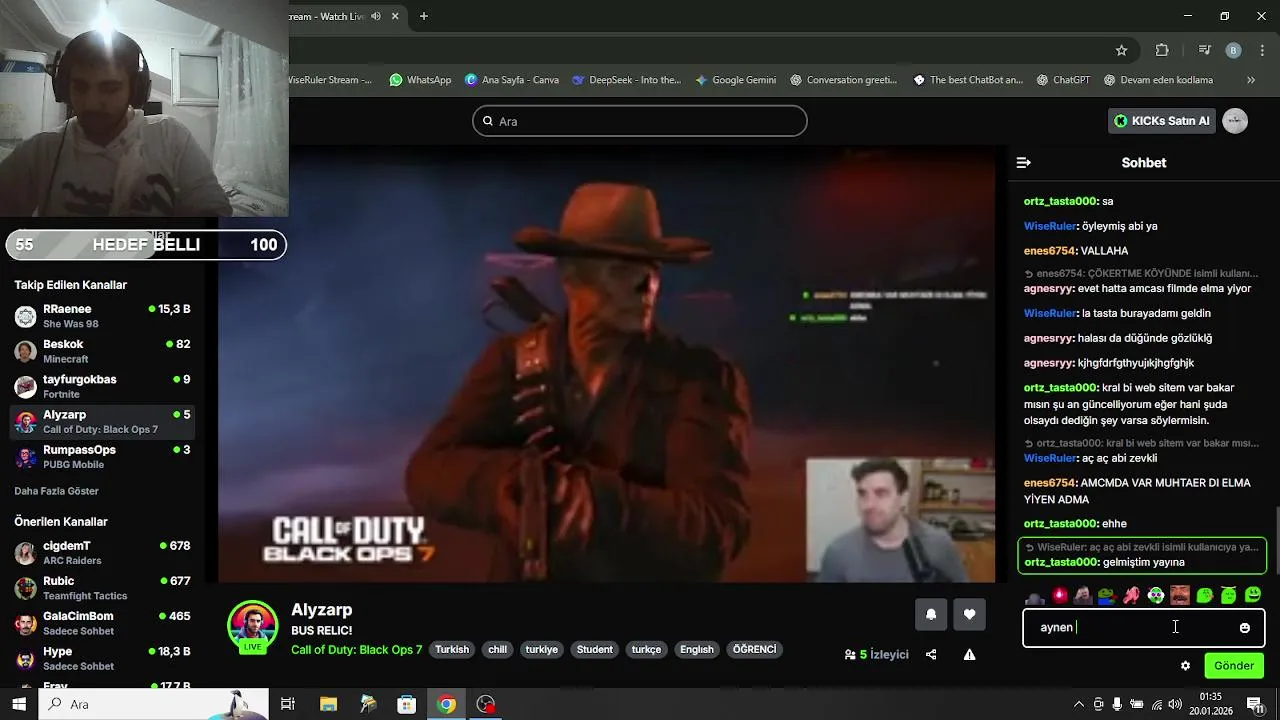1280x720 pixels.
Task: Open the tayfurgokbas channel
Action: [102, 386]
